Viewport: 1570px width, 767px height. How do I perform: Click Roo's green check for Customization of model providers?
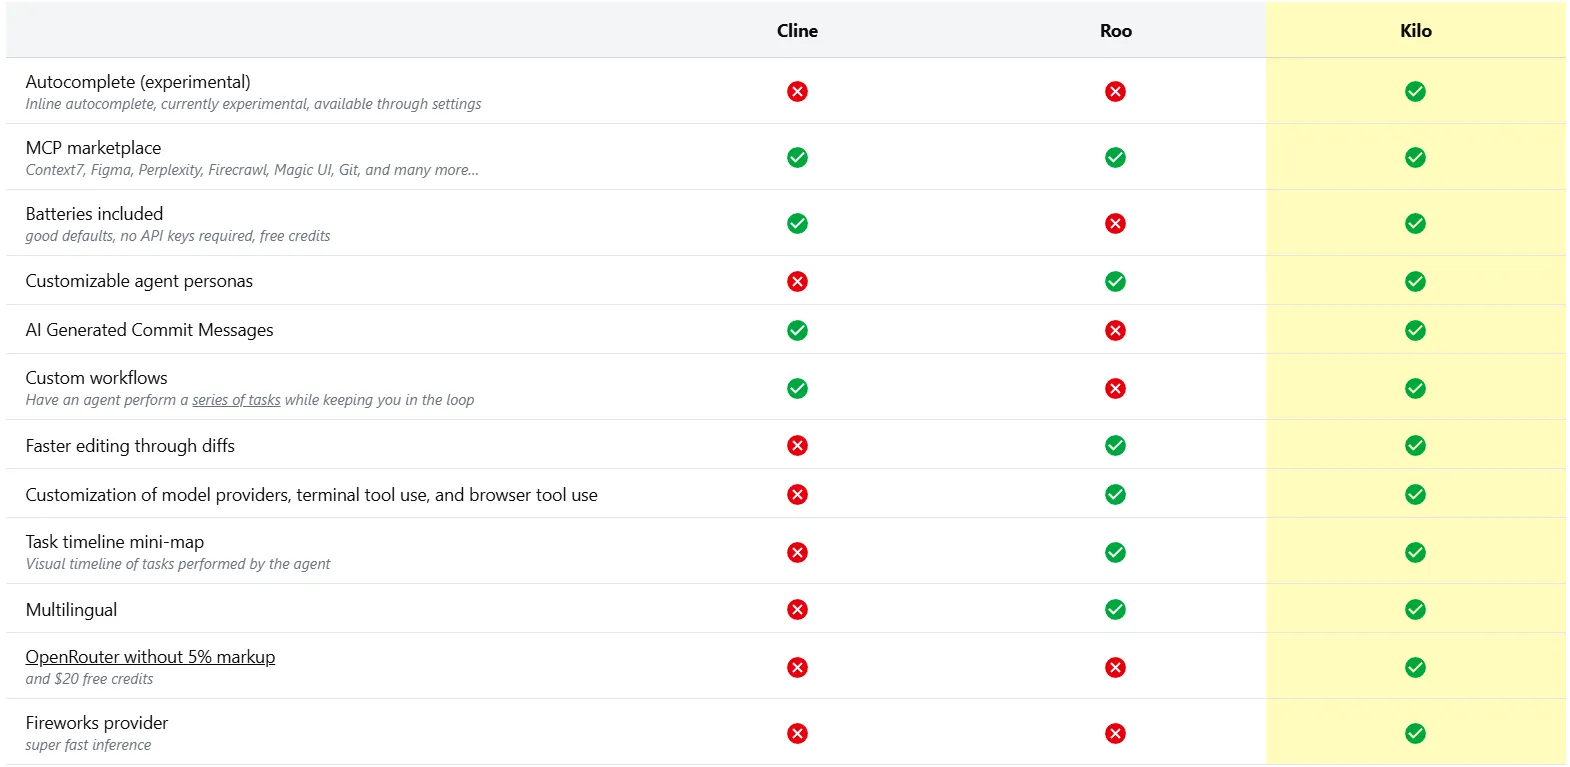click(x=1115, y=494)
